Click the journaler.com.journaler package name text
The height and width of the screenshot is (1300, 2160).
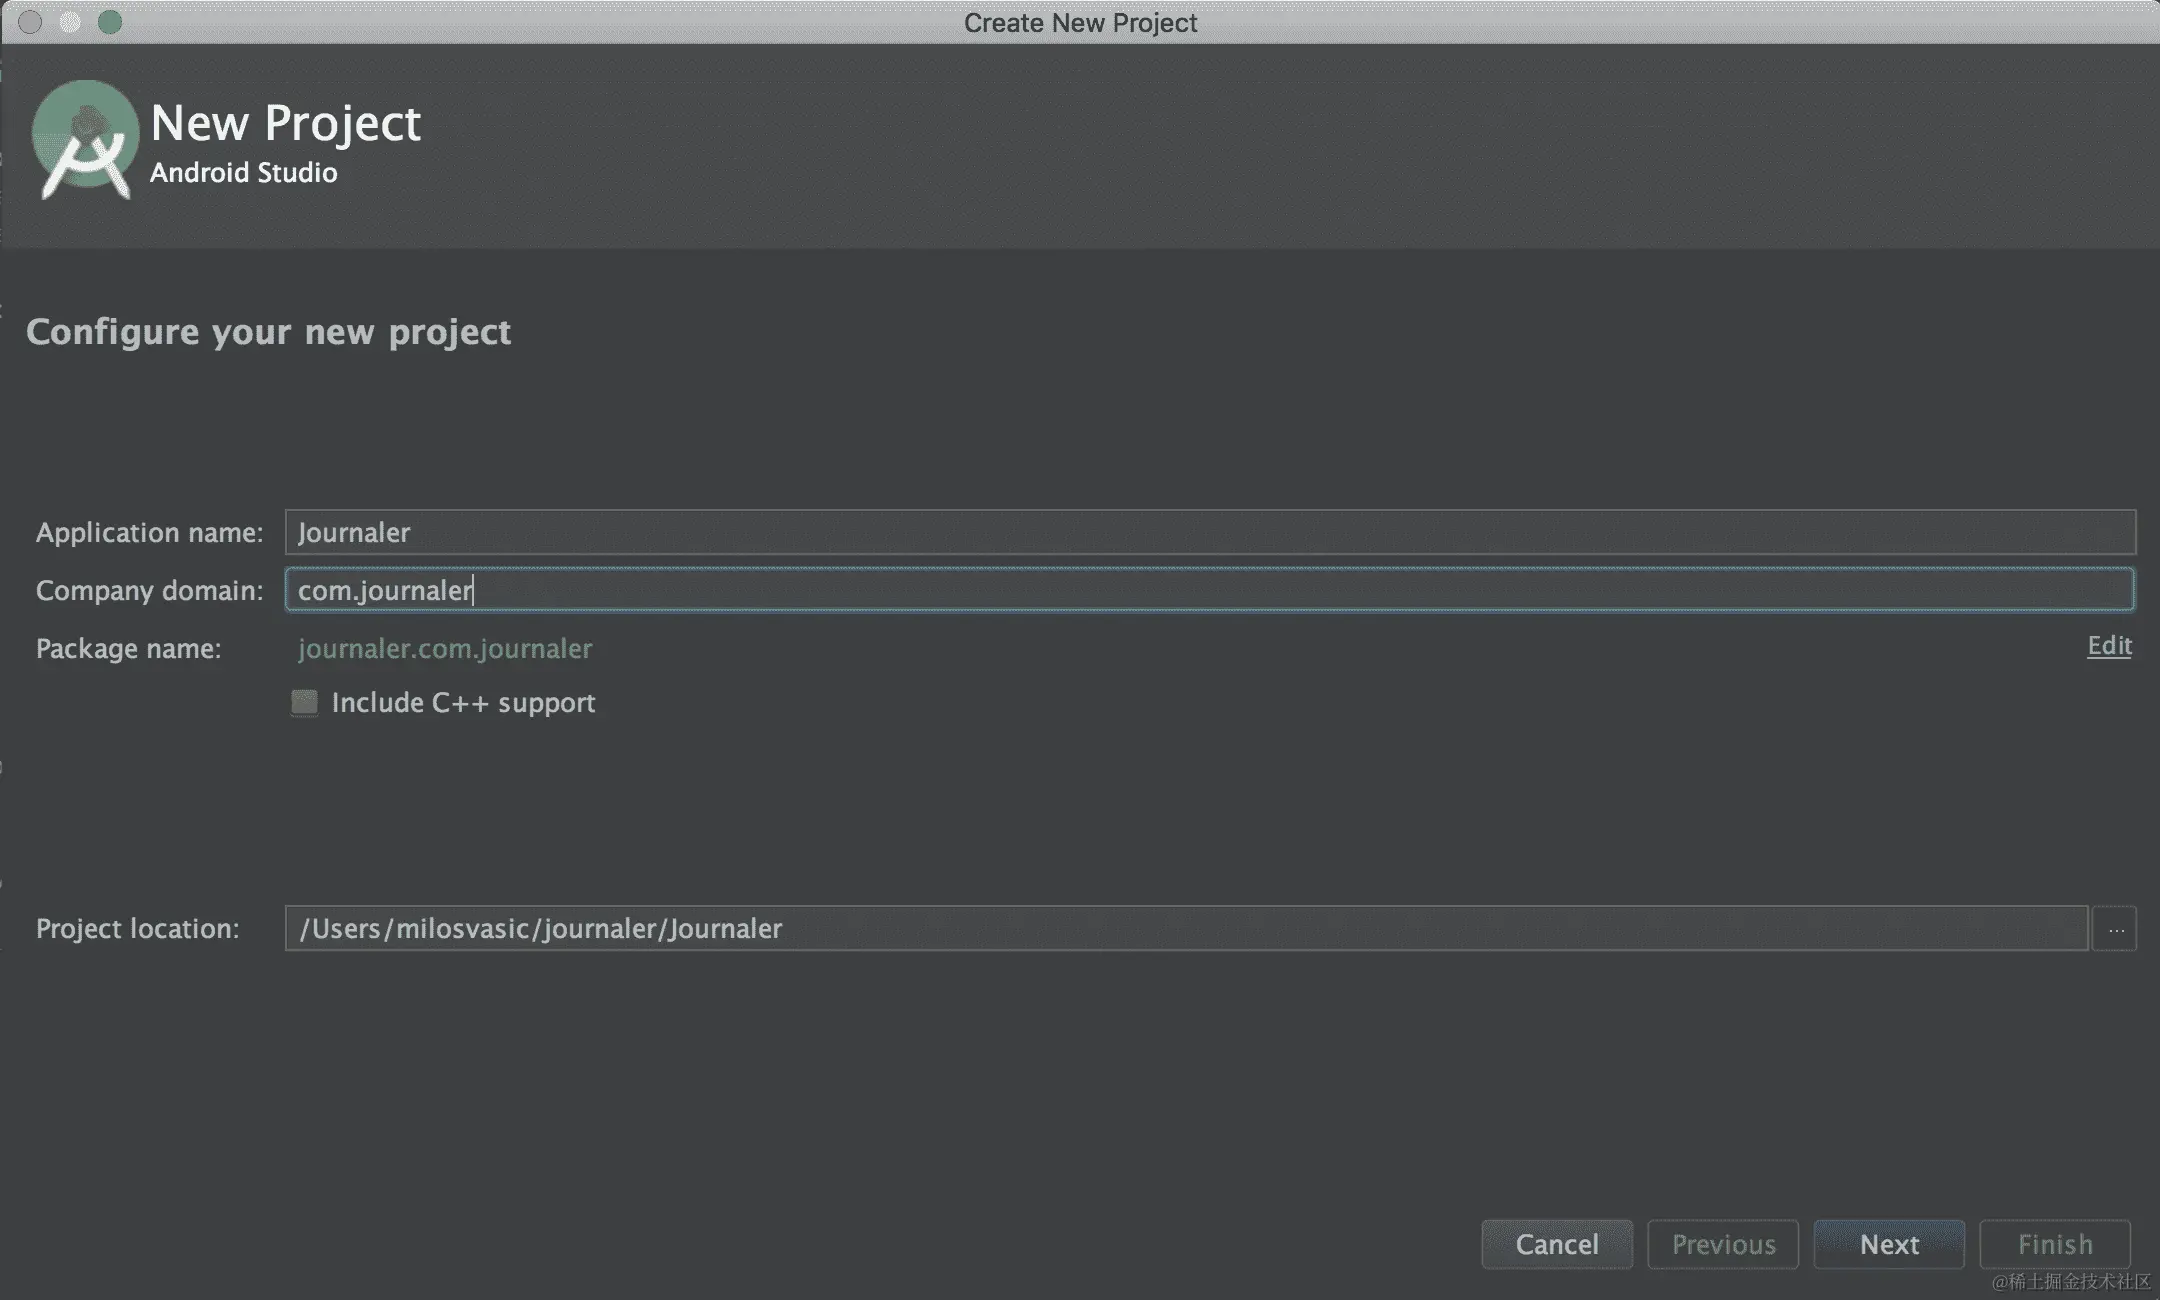(x=445, y=649)
